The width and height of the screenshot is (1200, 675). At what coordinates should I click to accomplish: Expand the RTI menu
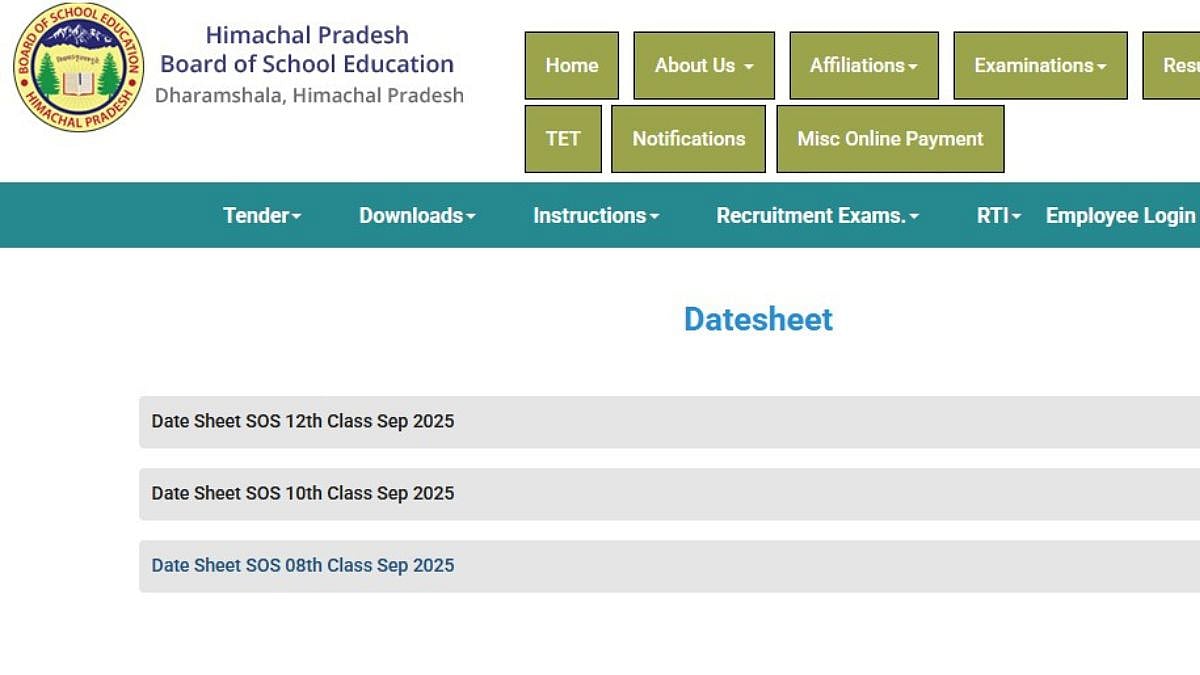(x=998, y=215)
